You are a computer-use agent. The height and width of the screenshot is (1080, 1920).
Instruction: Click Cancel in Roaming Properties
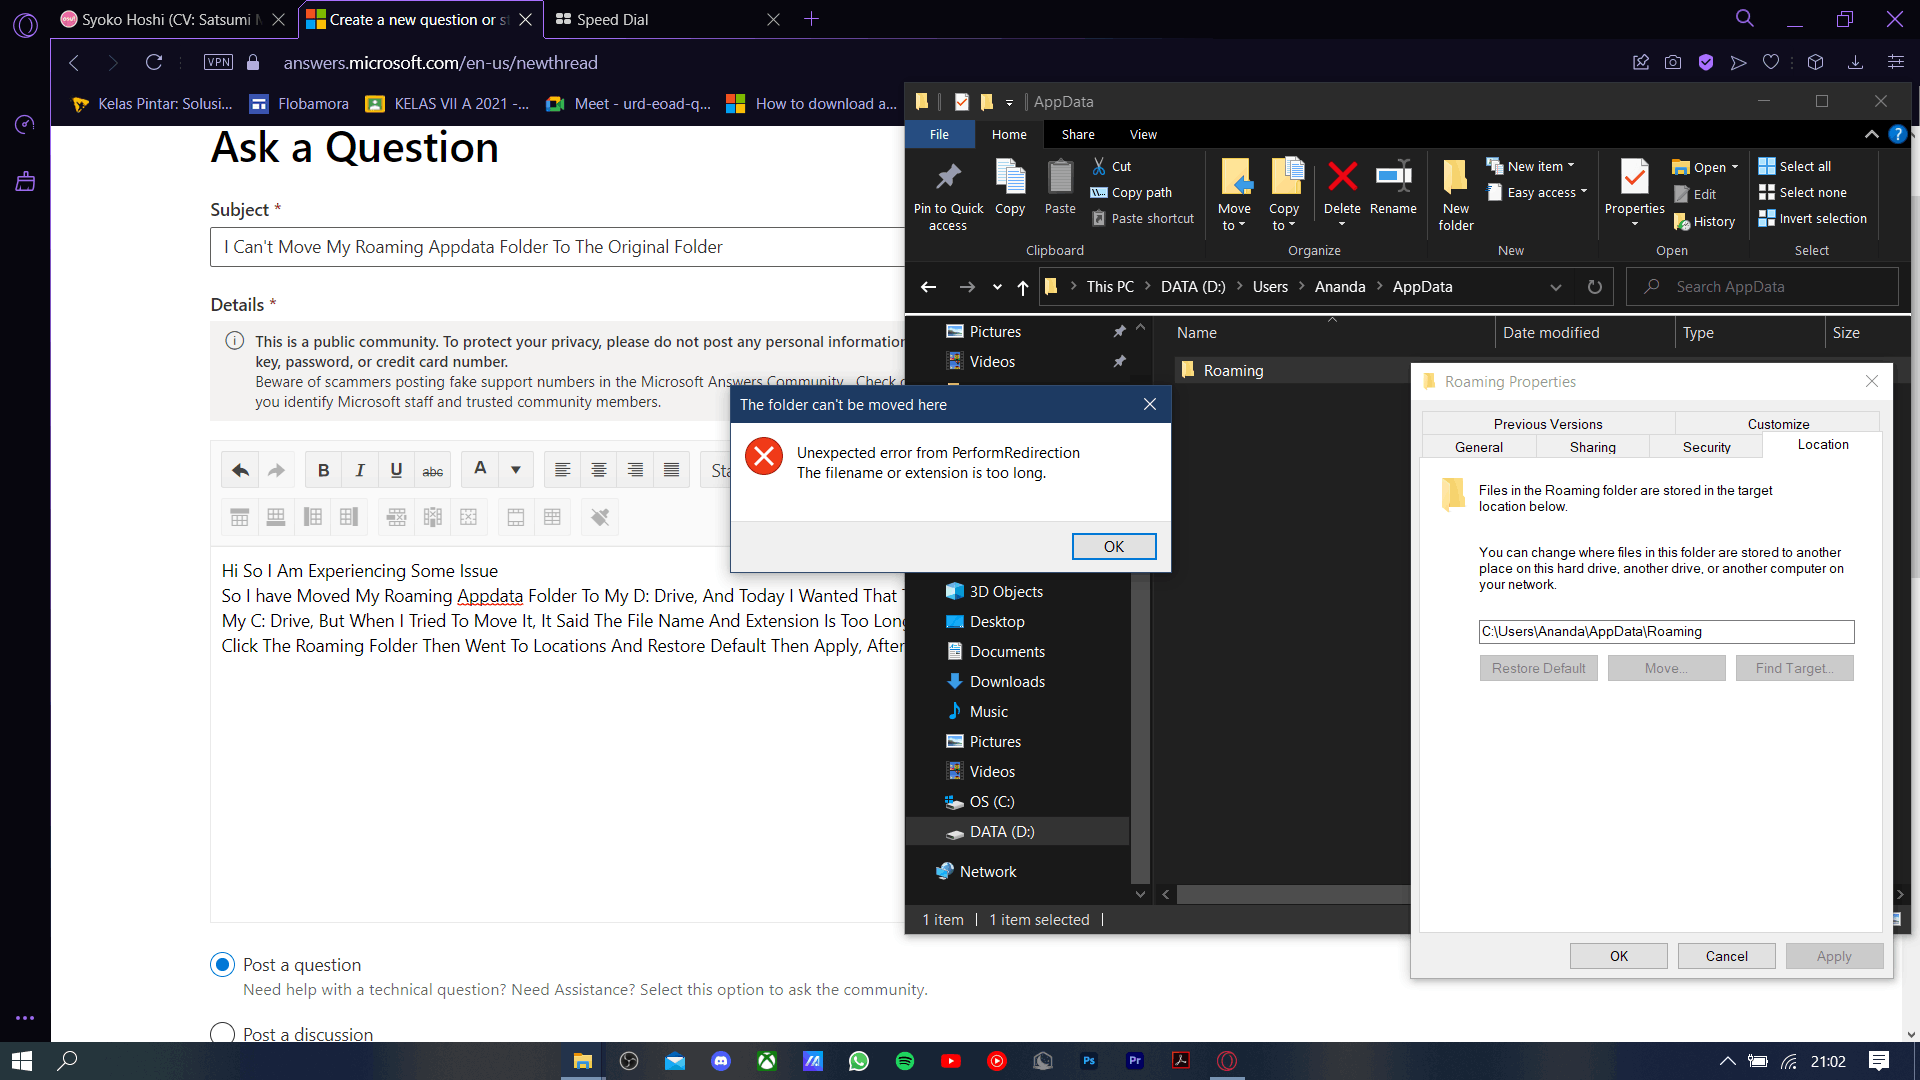point(1726,956)
